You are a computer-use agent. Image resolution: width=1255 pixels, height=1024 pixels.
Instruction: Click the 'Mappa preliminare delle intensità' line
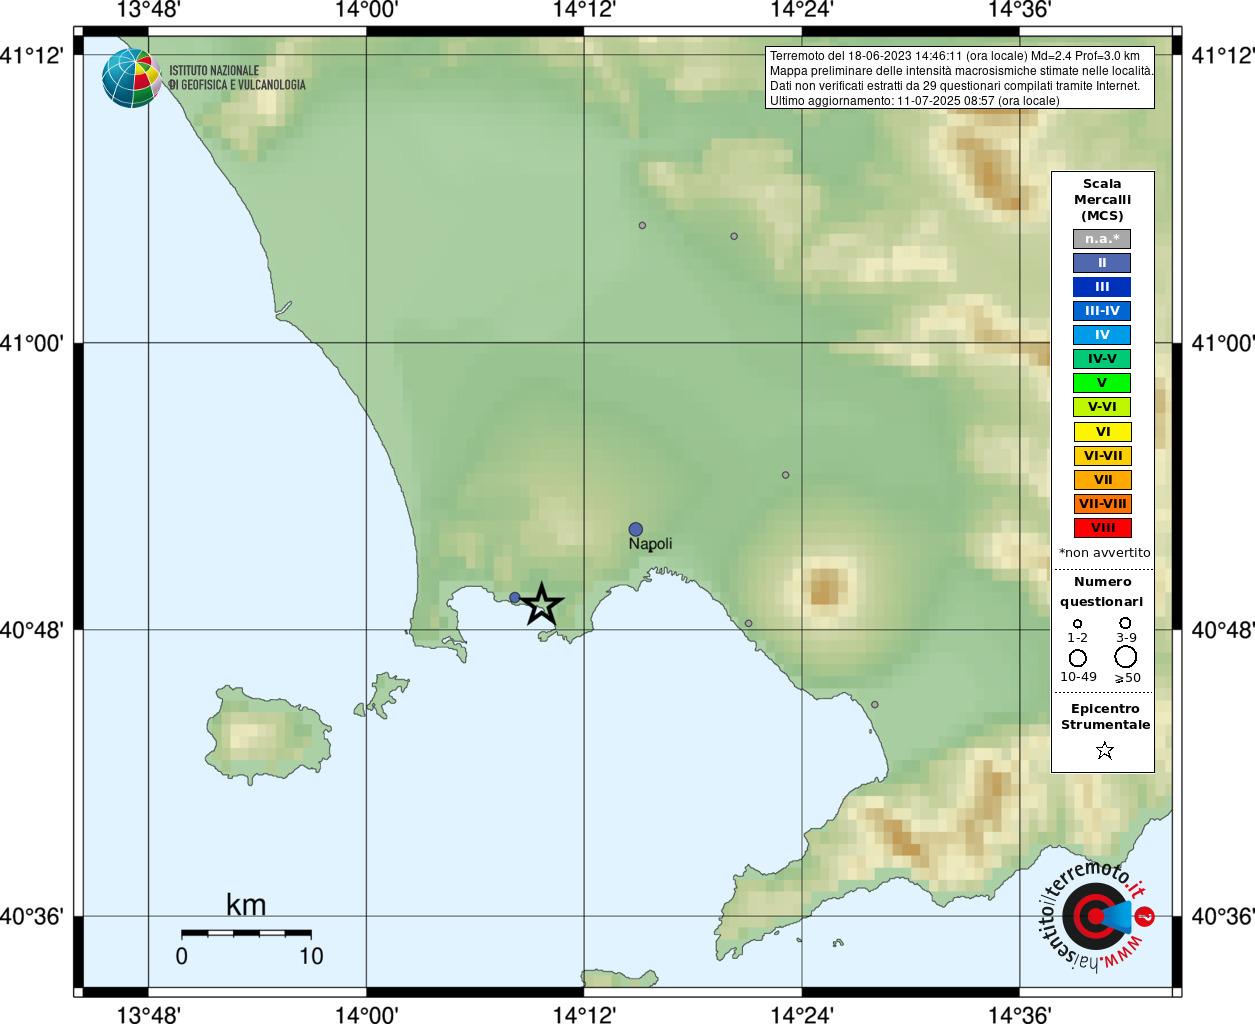tap(961, 71)
